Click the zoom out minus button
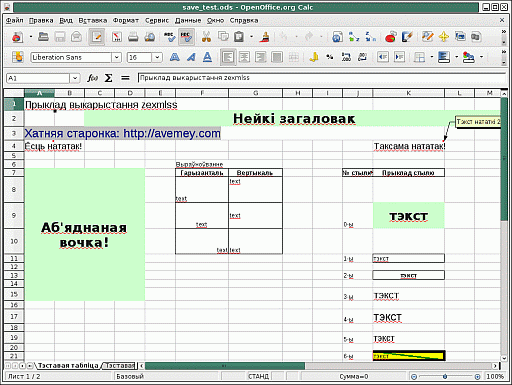Viewport: 512px width, 385px height. click(414, 376)
